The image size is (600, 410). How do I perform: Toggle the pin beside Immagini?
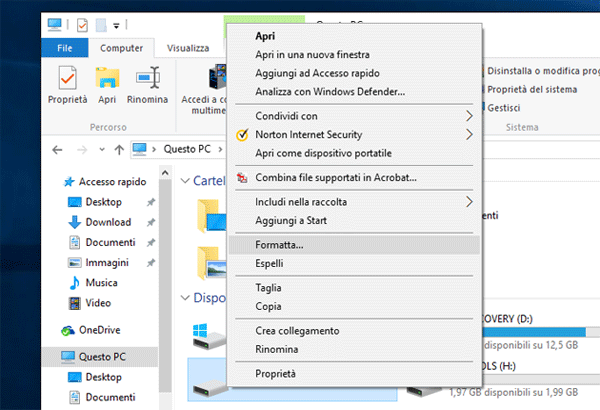coord(149,262)
